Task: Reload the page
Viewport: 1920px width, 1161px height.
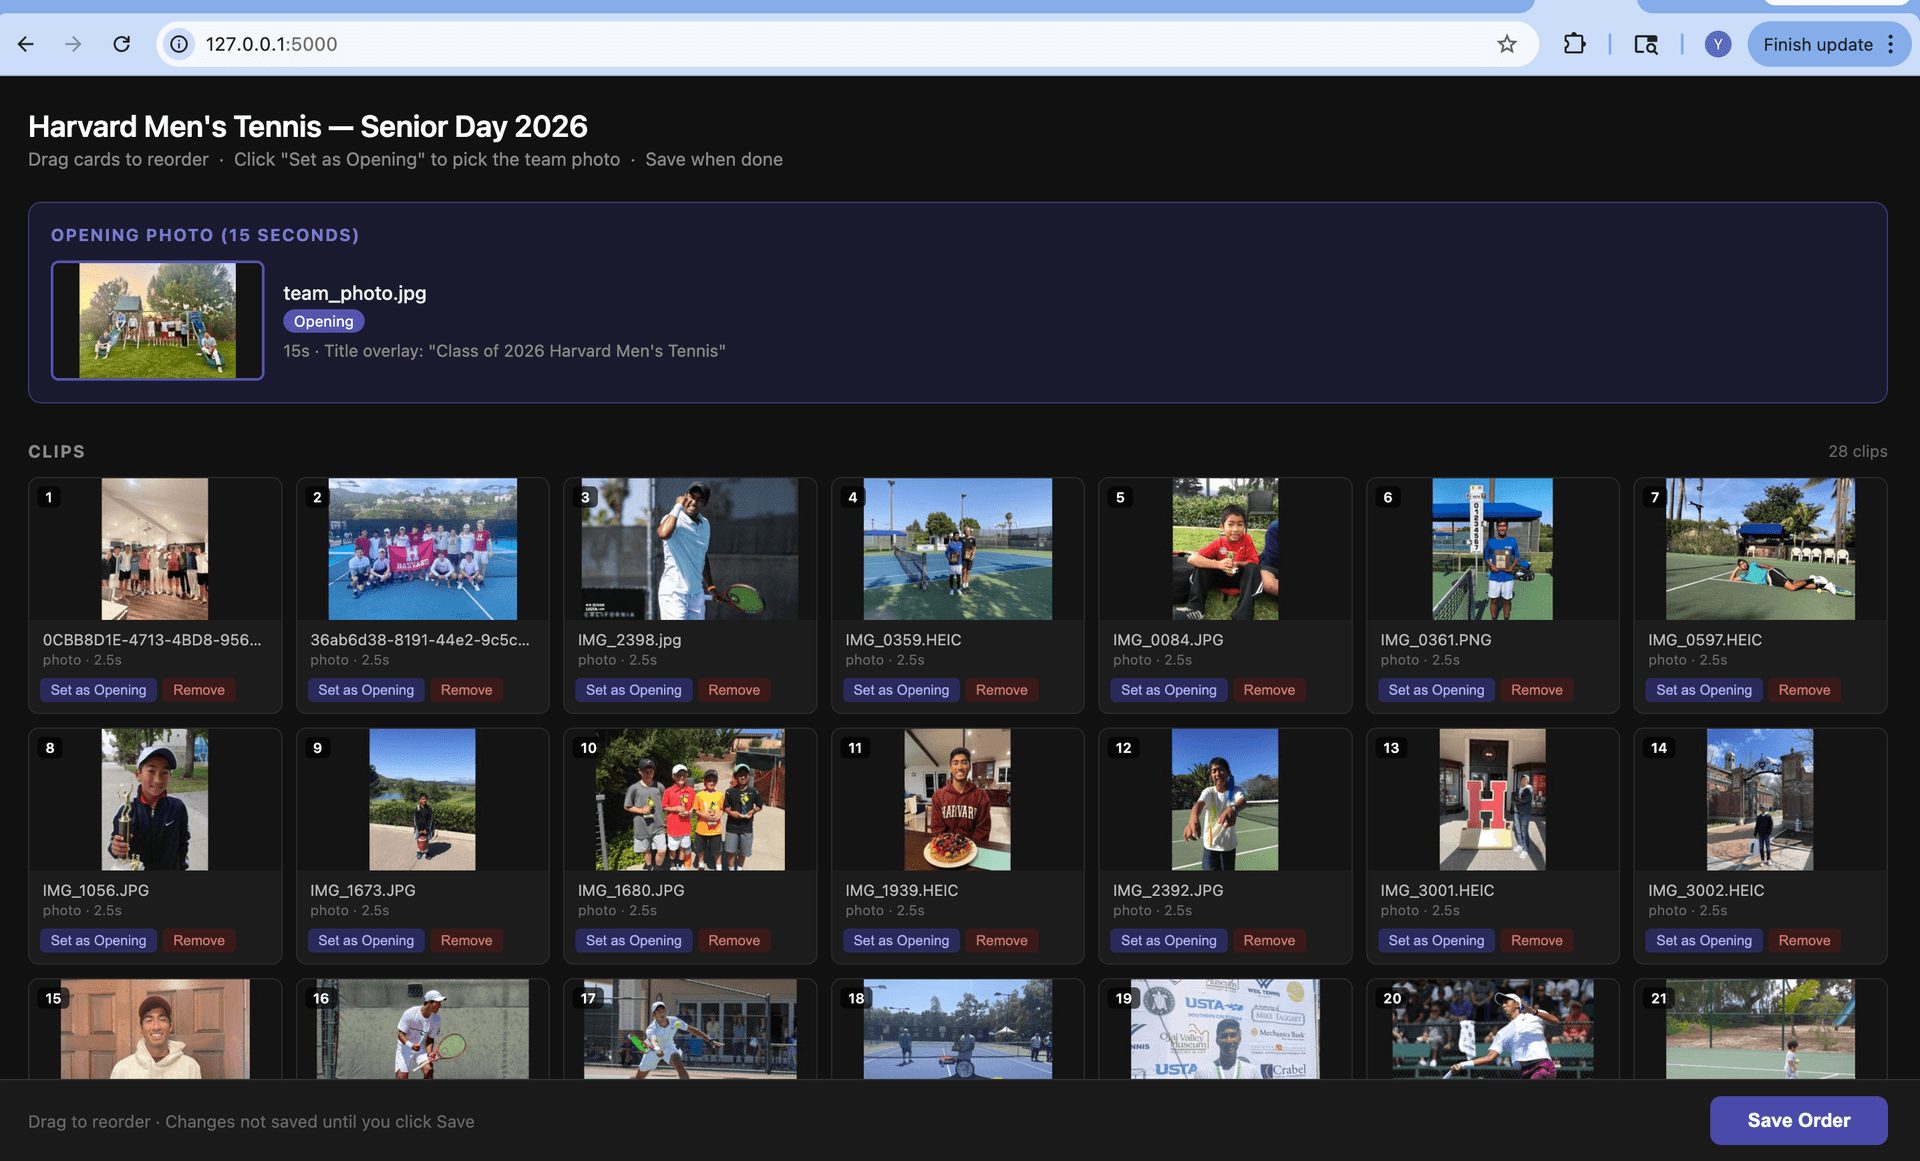Action: [x=122, y=44]
